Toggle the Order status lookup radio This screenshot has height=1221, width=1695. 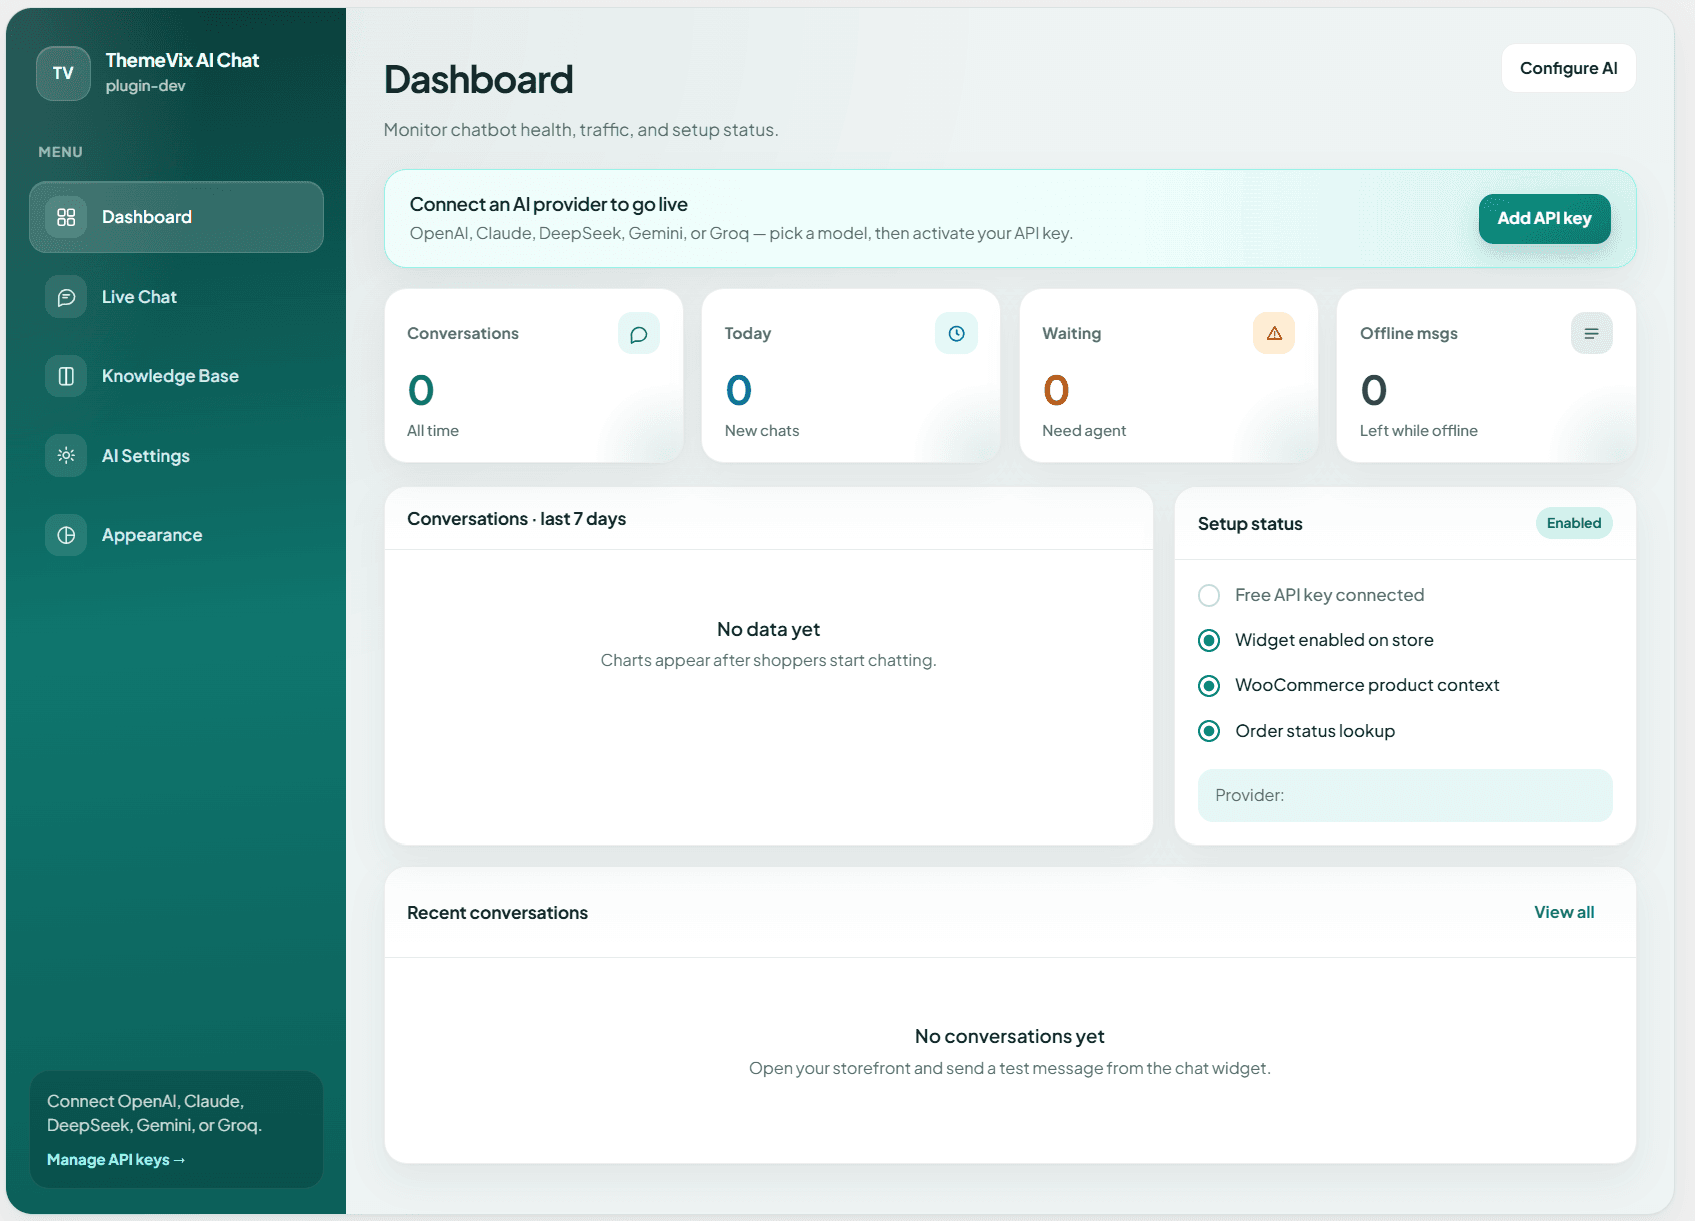1209,731
